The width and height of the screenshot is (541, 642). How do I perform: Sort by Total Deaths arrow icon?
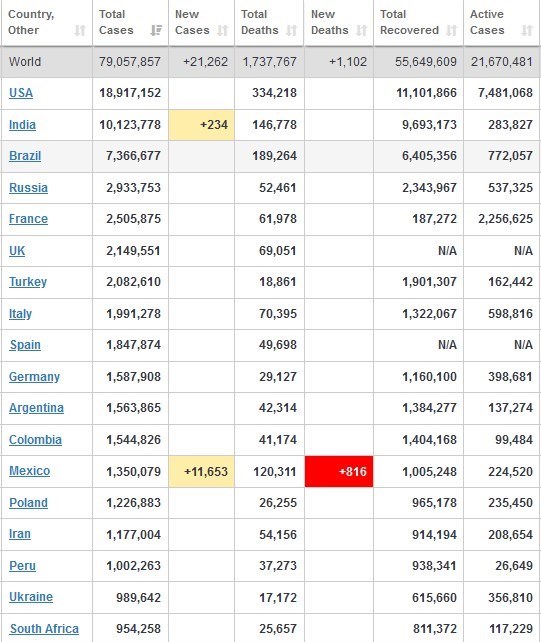tap(292, 30)
